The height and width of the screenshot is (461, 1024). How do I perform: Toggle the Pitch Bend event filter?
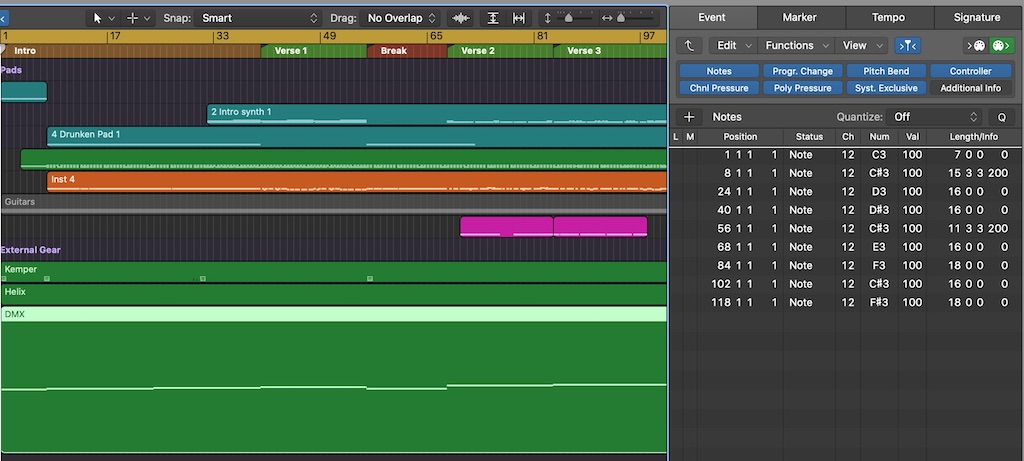tap(886, 71)
